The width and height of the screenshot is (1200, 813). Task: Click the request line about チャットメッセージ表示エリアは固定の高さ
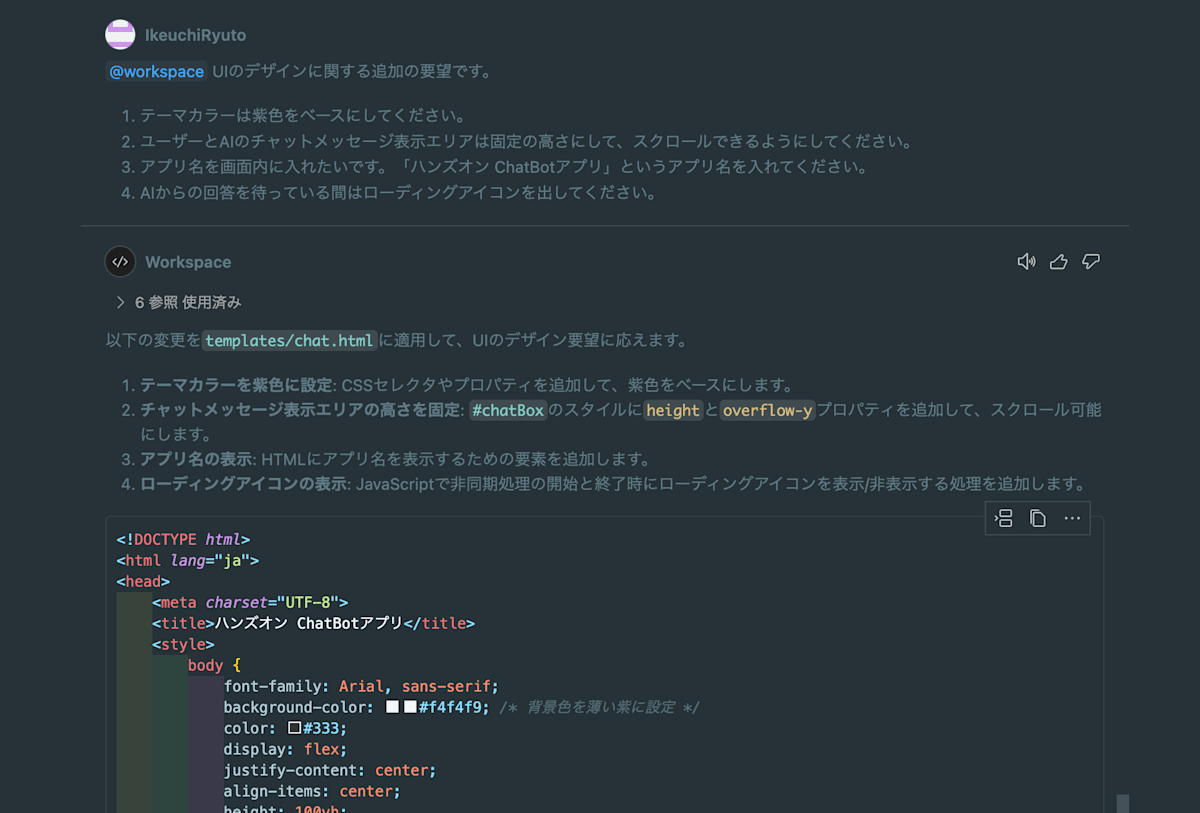click(526, 142)
